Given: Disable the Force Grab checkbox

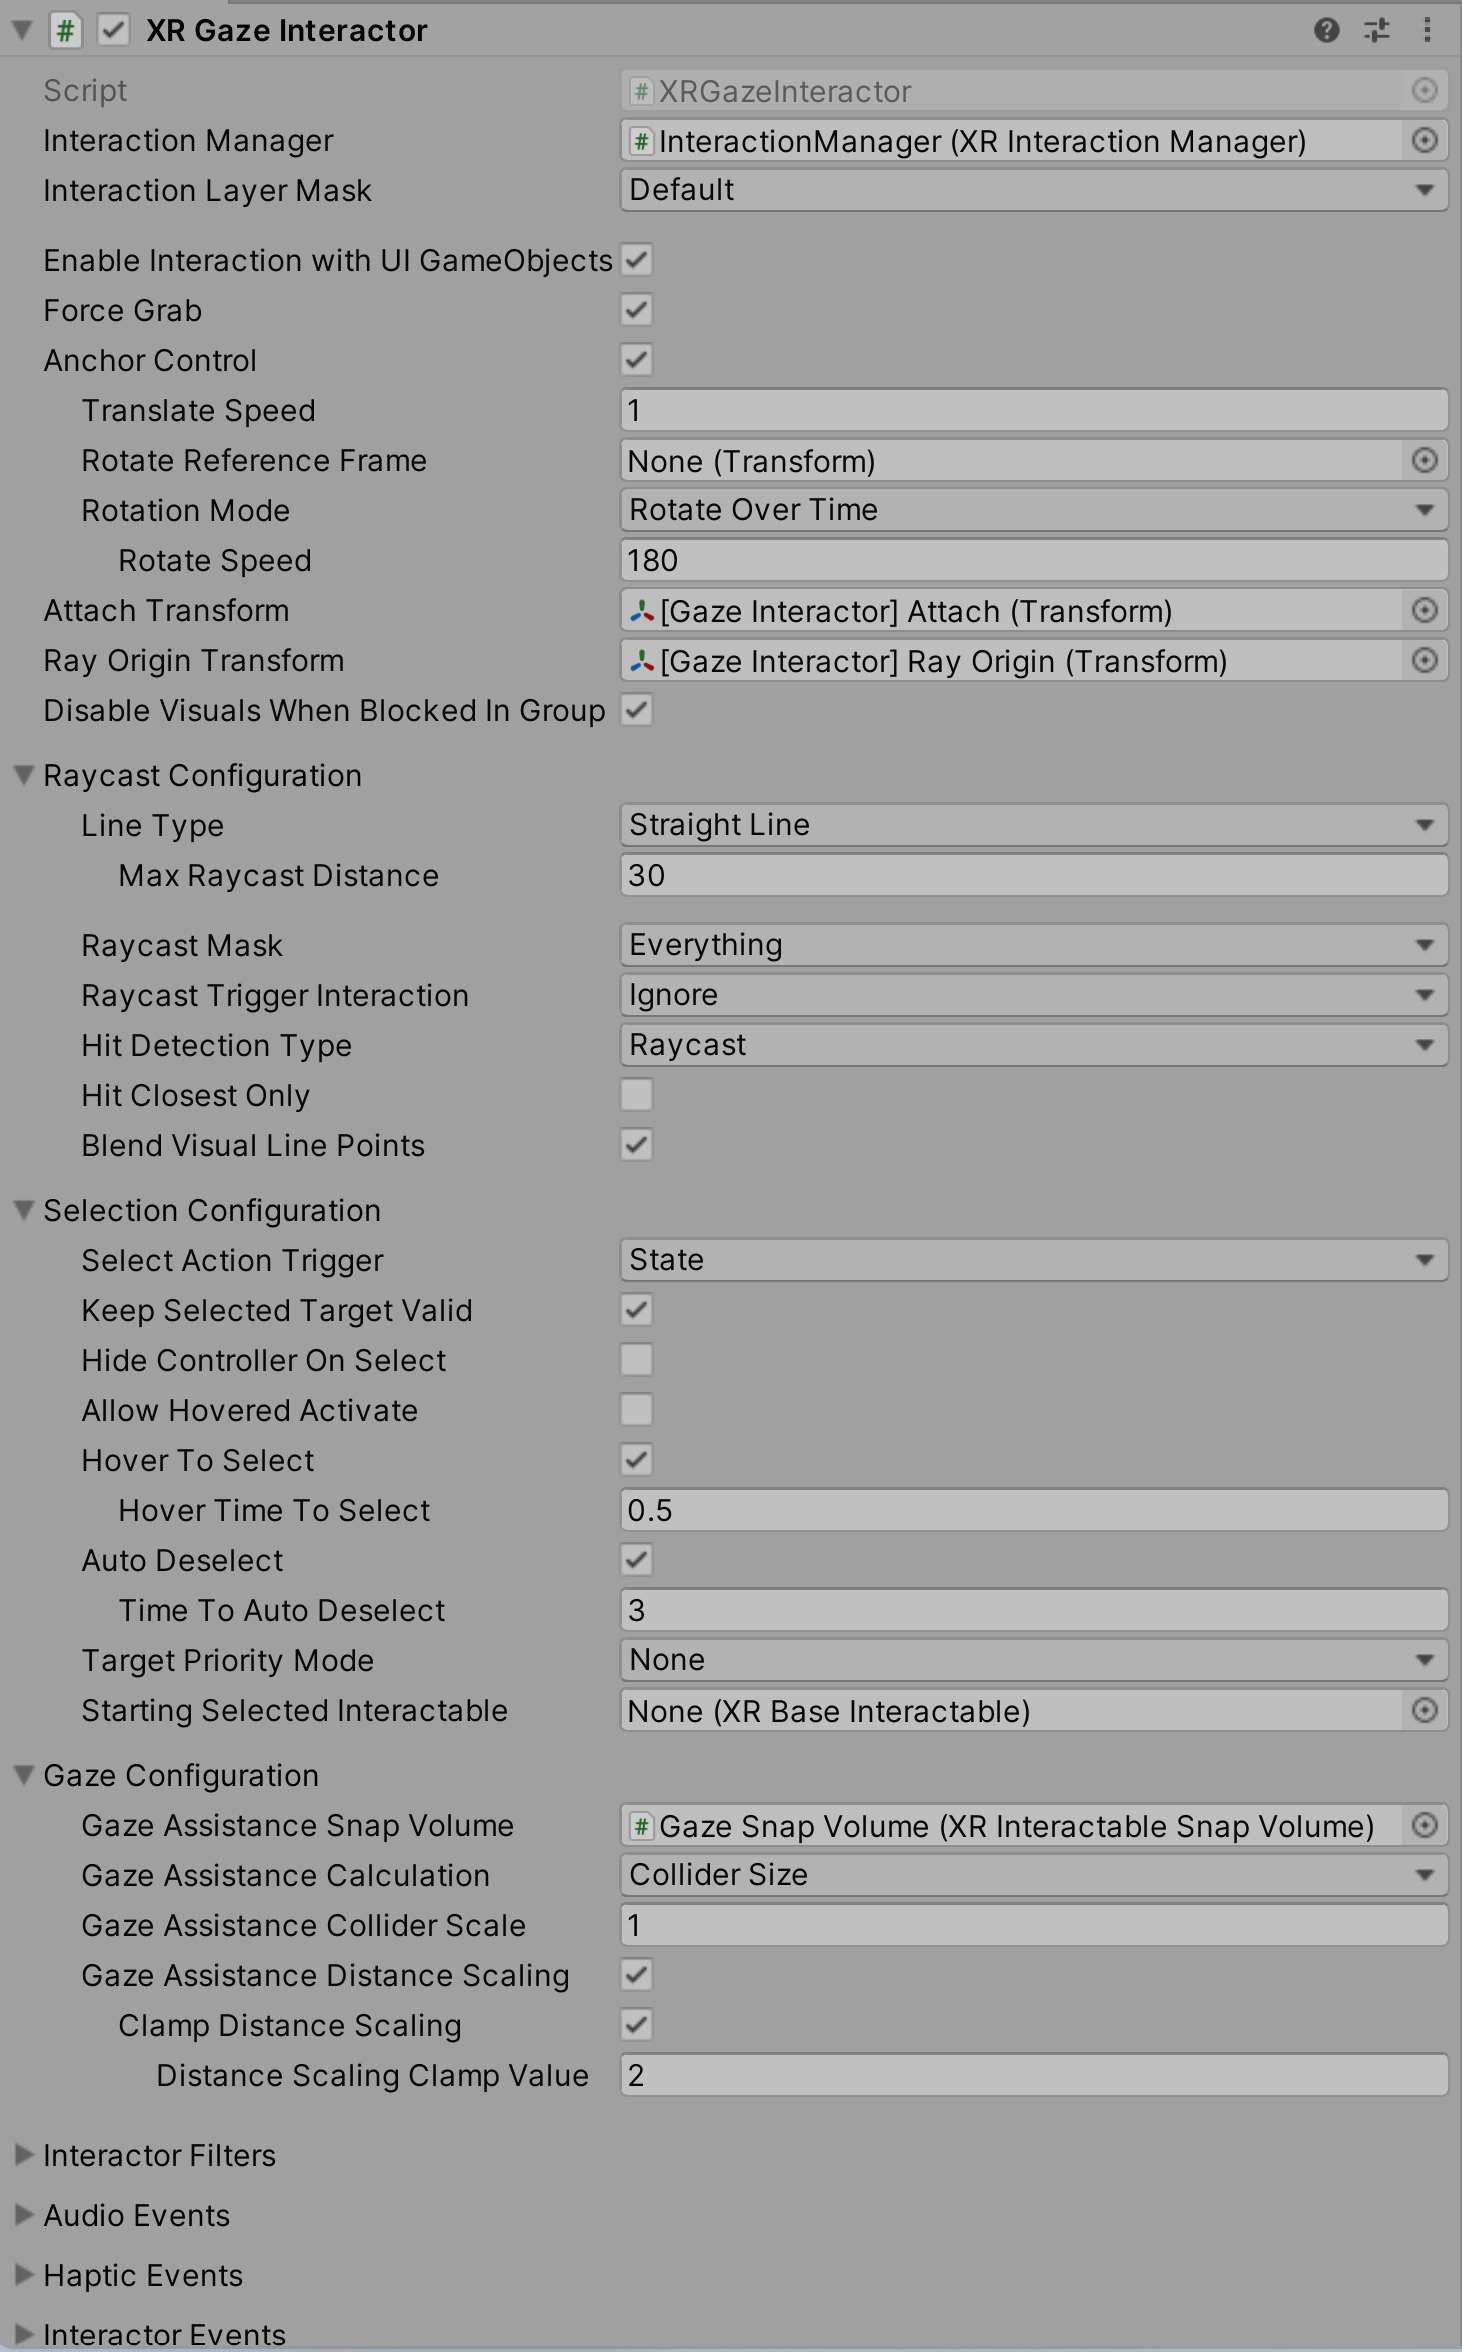Looking at the screenshot, I should [x=637, y=310].
